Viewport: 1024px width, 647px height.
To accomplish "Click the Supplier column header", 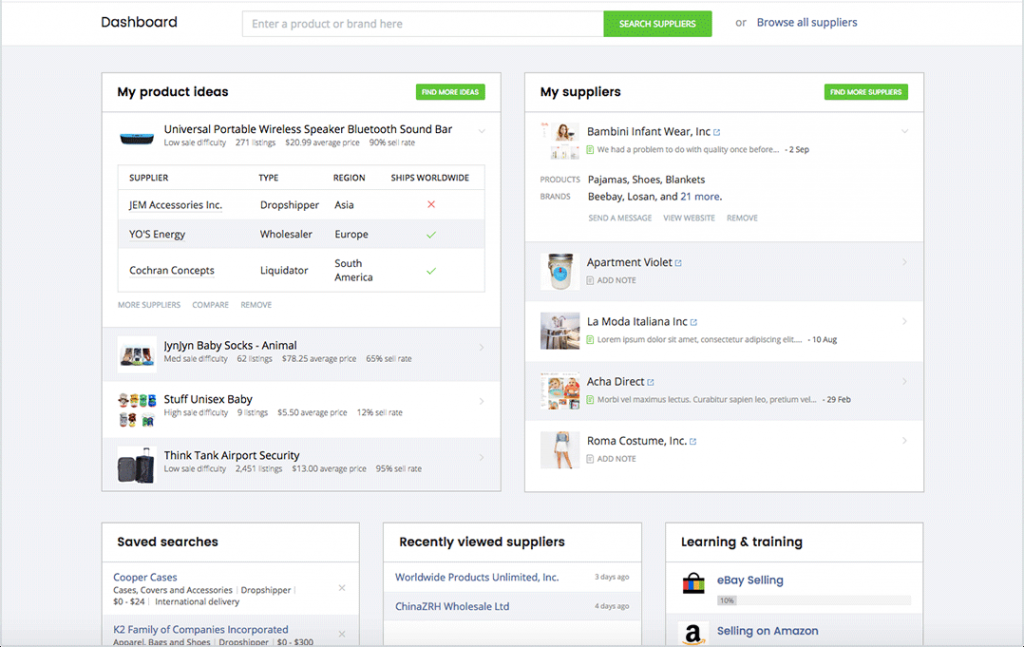I will 148,178.
